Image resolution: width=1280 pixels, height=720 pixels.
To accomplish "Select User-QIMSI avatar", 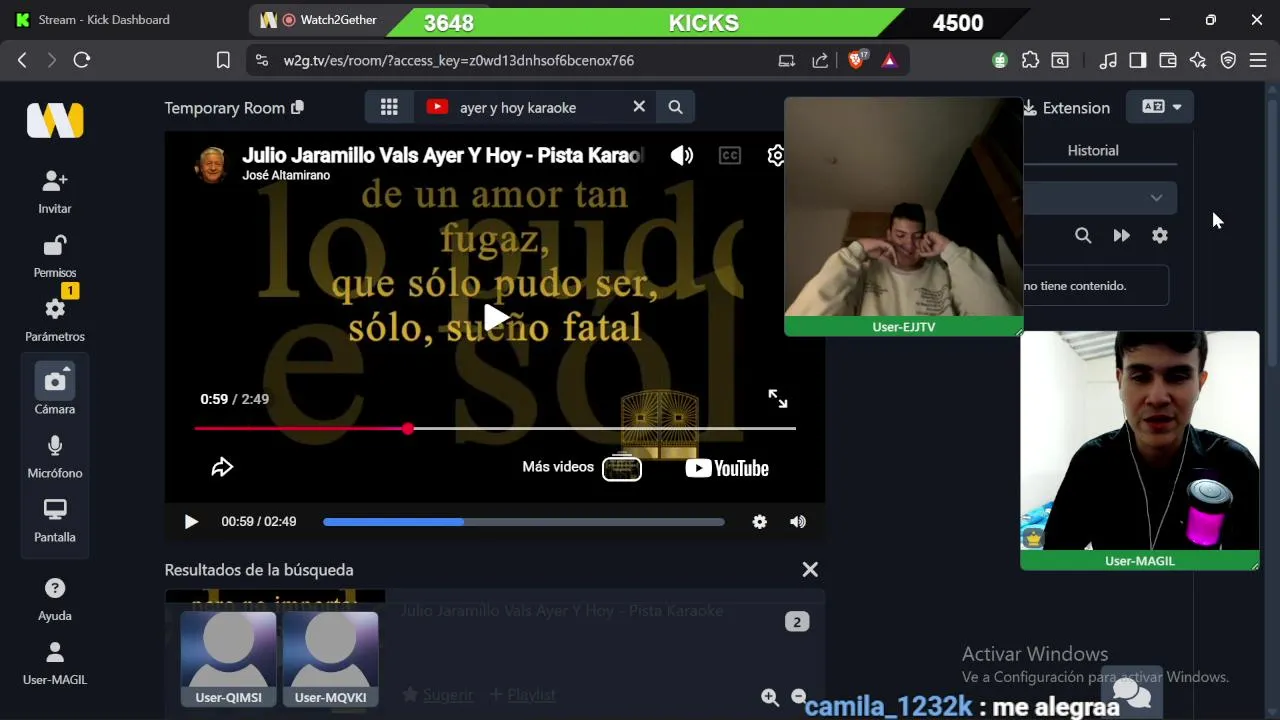I will click(x=229, y=659).
